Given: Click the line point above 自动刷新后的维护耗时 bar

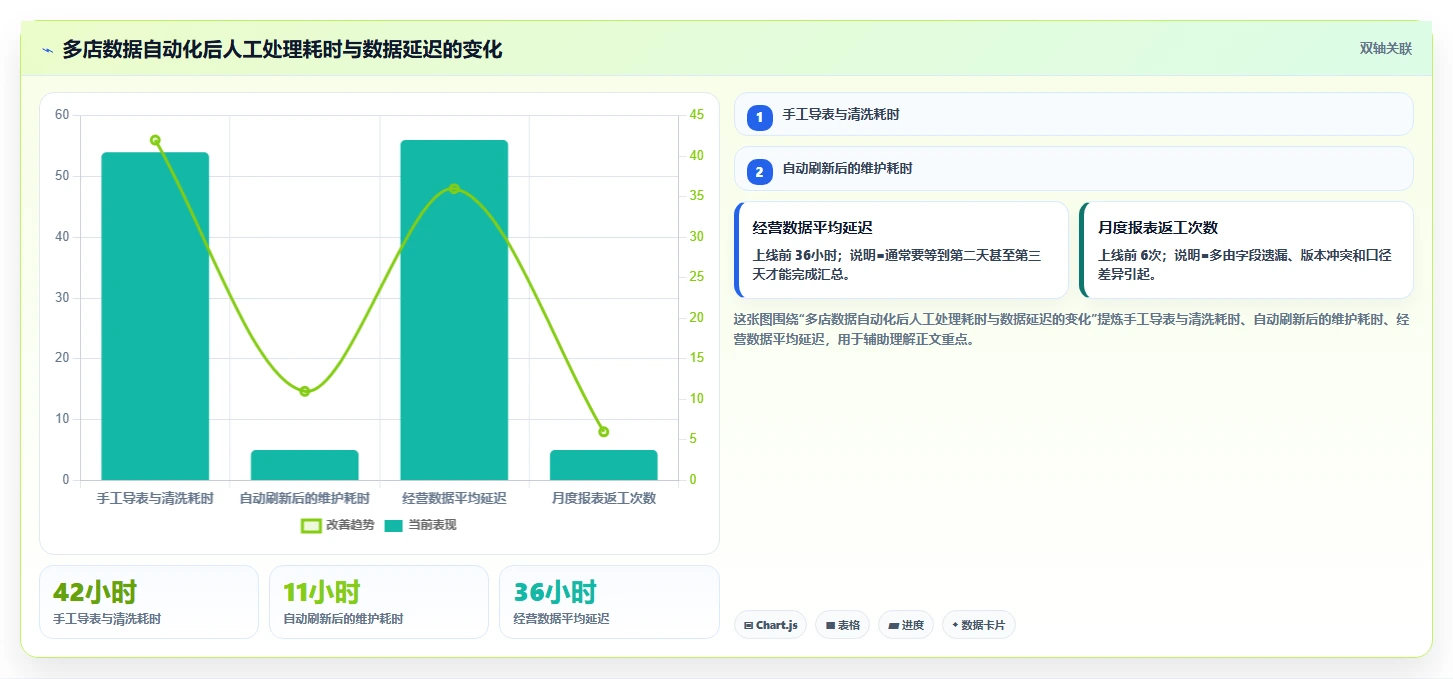Looking at the screenshot, I should point(305,391).
